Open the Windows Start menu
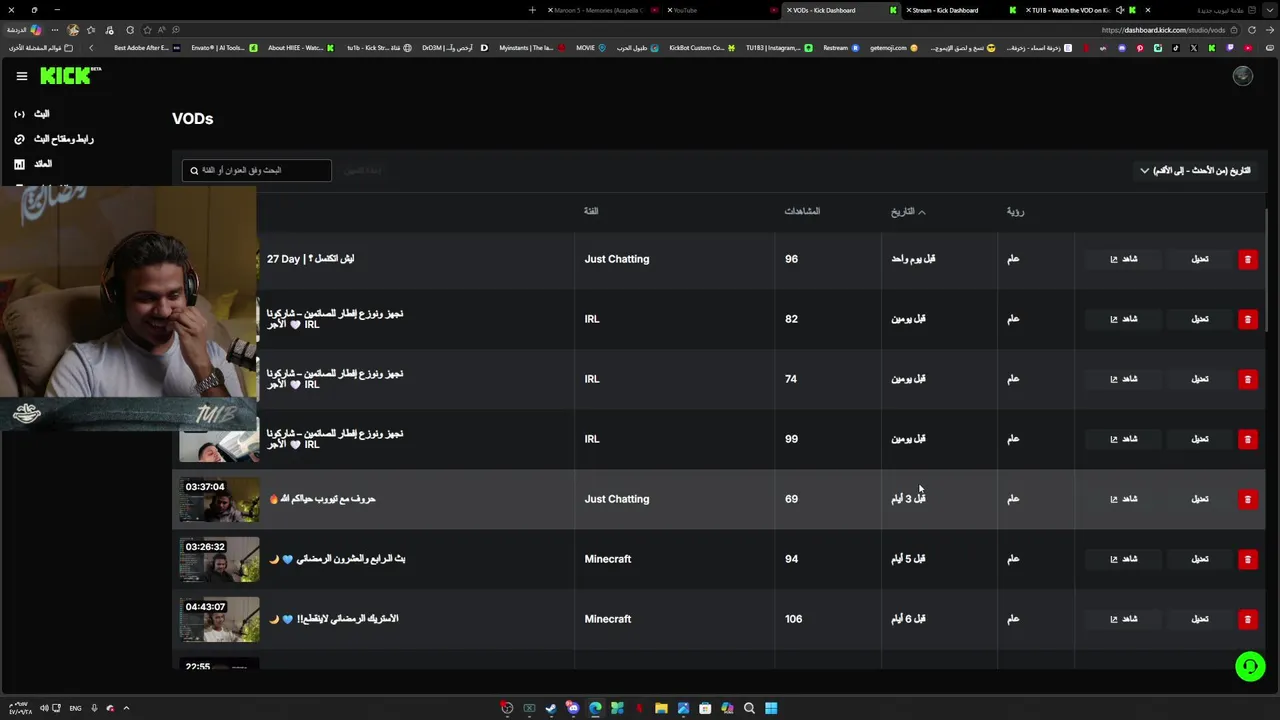This screenshot has height=720, width=1280. 771,708
